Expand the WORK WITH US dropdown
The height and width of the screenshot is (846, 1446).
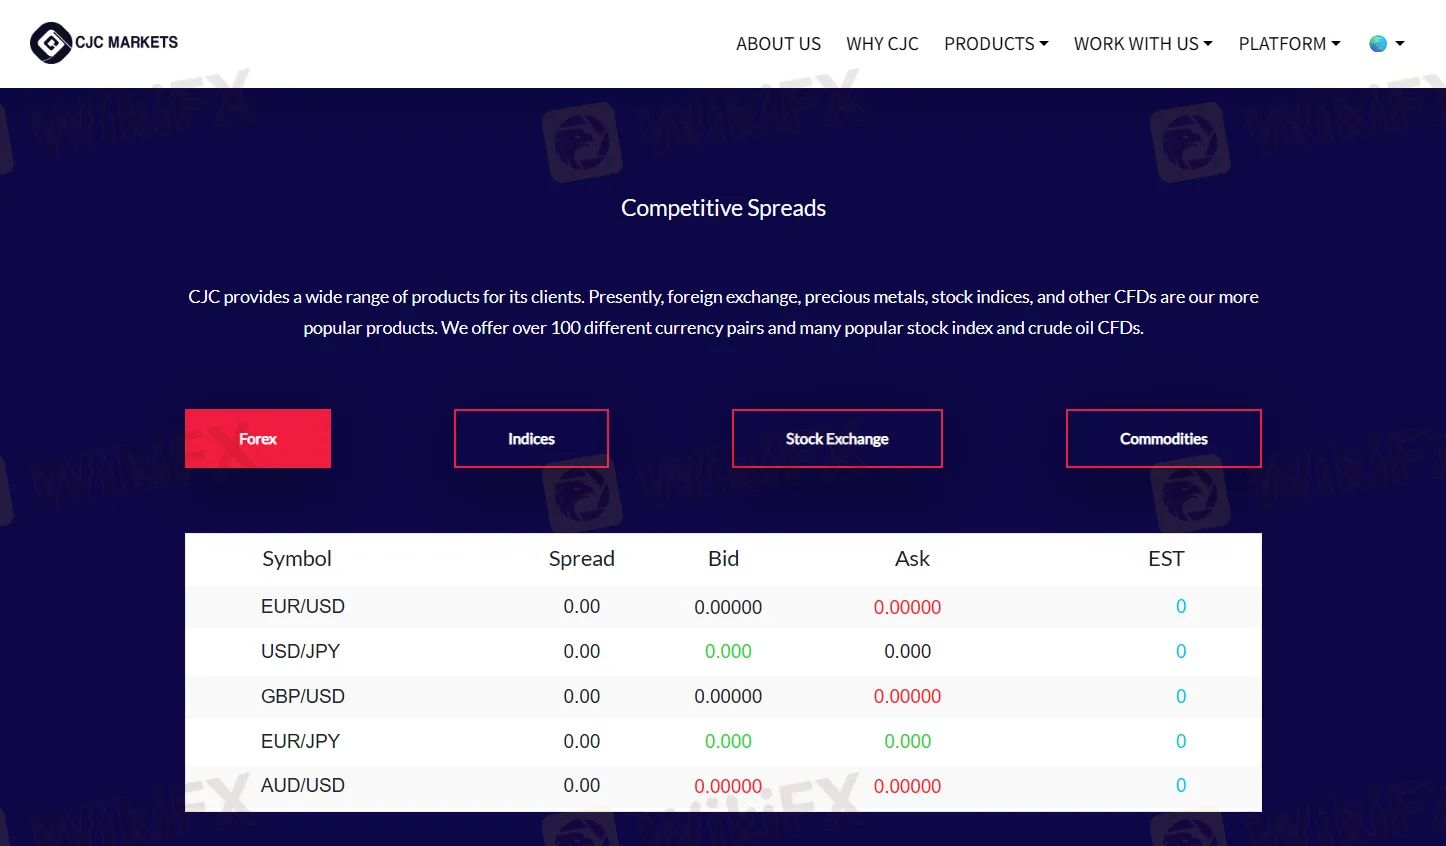tap(1143, 44)
